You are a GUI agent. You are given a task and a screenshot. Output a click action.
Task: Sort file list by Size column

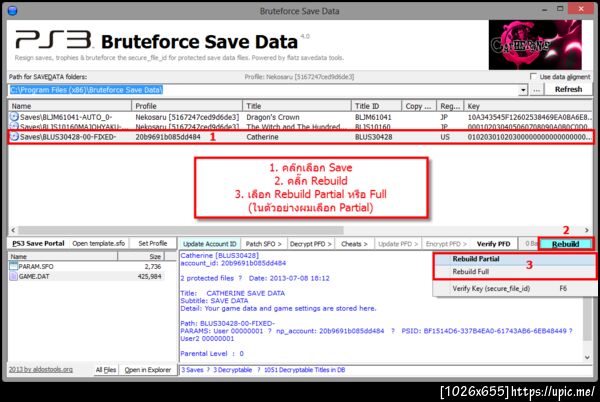click(x=141, y=256)
